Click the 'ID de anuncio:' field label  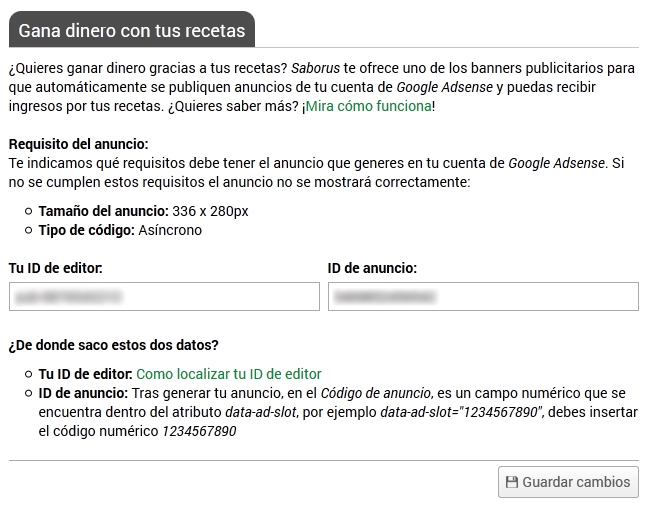(372, 268)
